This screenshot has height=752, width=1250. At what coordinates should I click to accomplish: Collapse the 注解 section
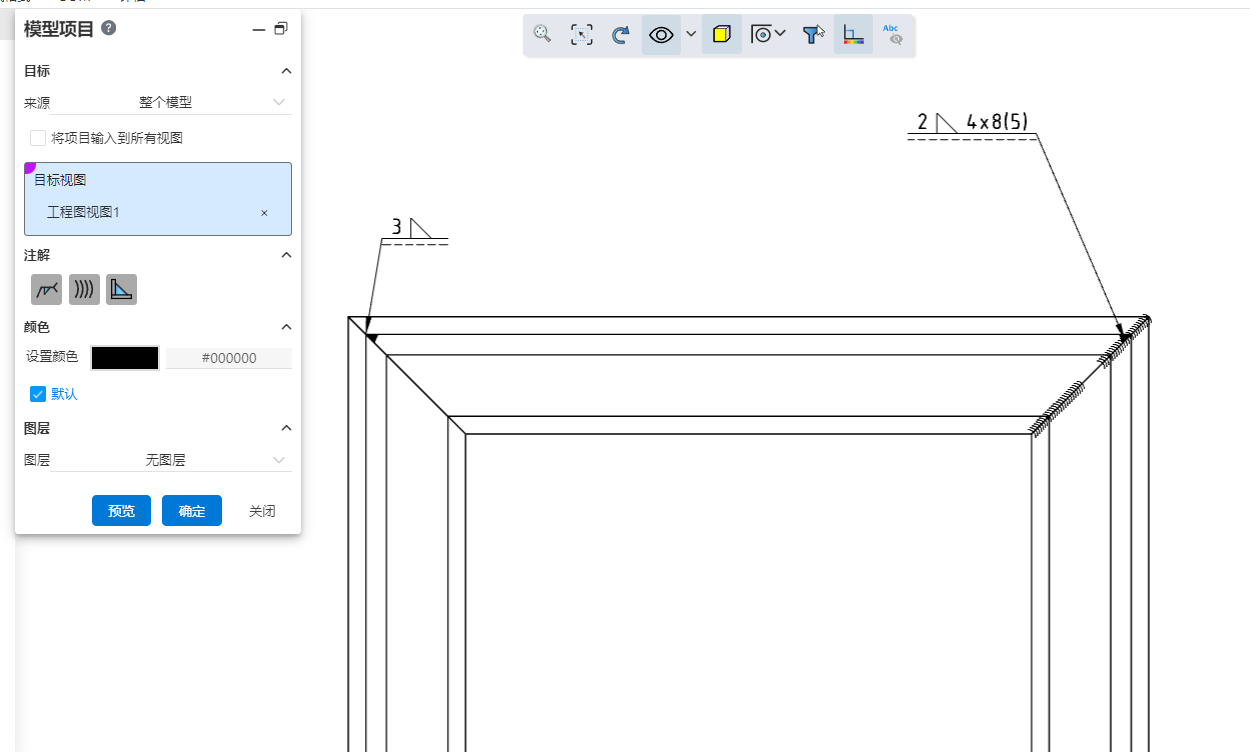tap(286, 255)
